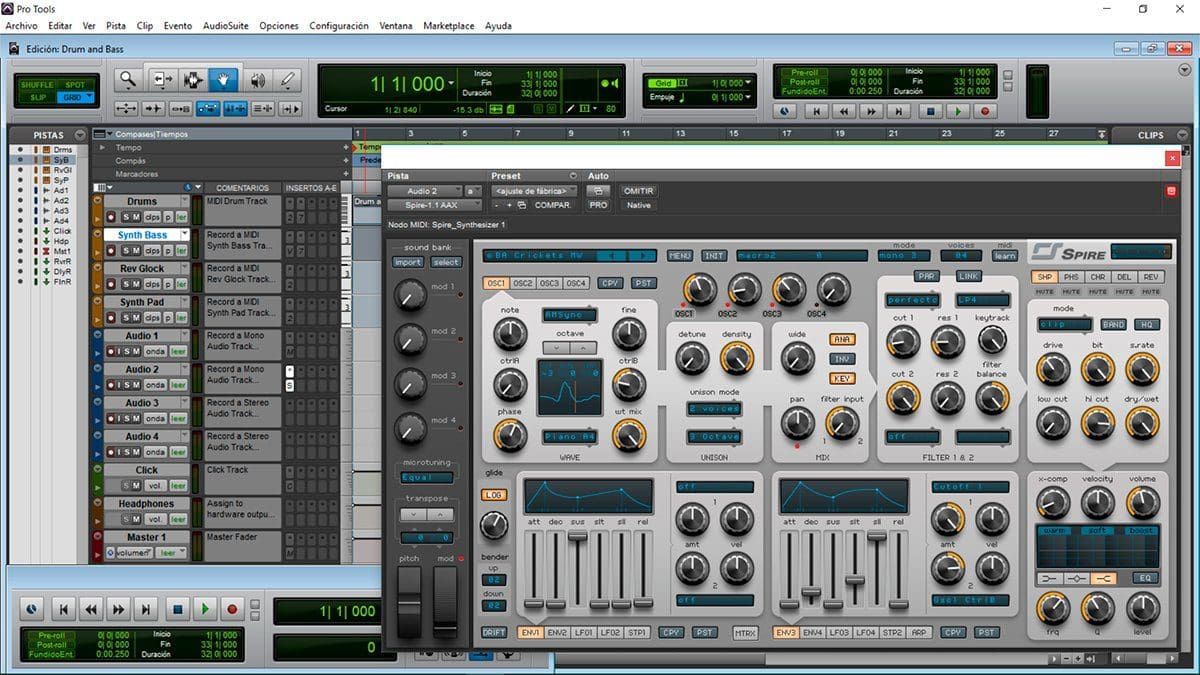The height and width of the screenshot is (675, 1200).
Task: Select the Trim tool
Action: point(163,80)
